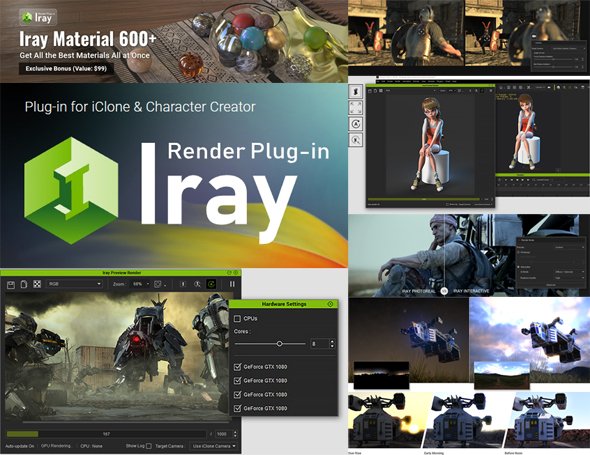This screenshot has width=590, height=455.
Task: Click the daytime sky HDR thumbnail
Action: pos(502,375)
